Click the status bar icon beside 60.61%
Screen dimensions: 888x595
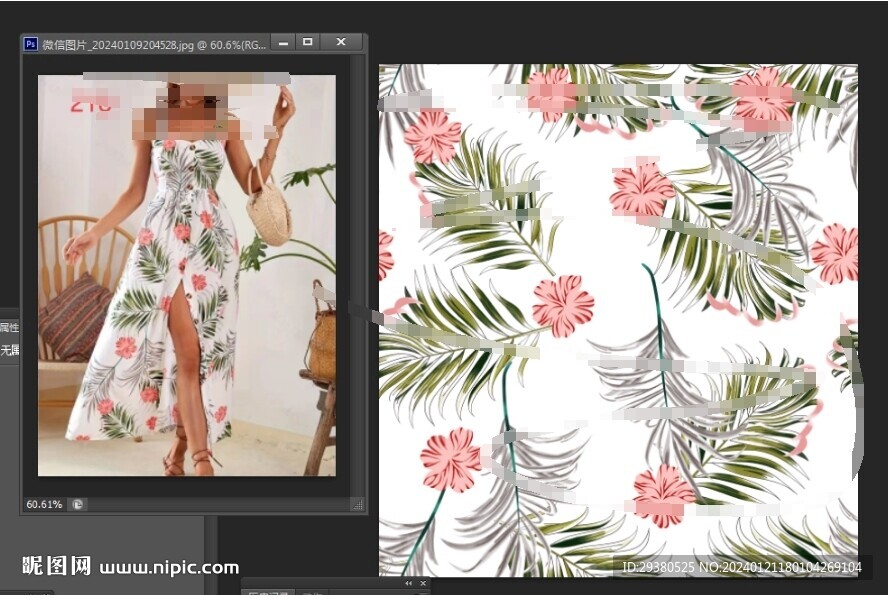(78, 504)
